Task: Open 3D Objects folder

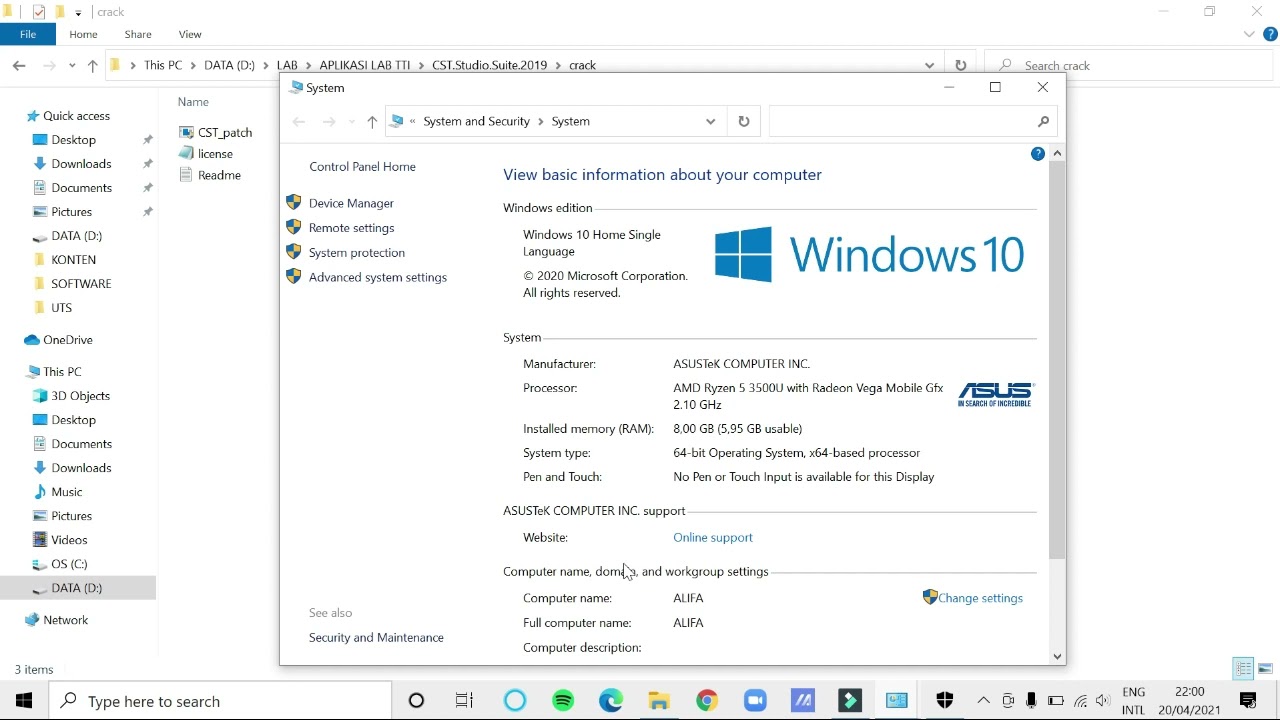Action: click(81, 396)
